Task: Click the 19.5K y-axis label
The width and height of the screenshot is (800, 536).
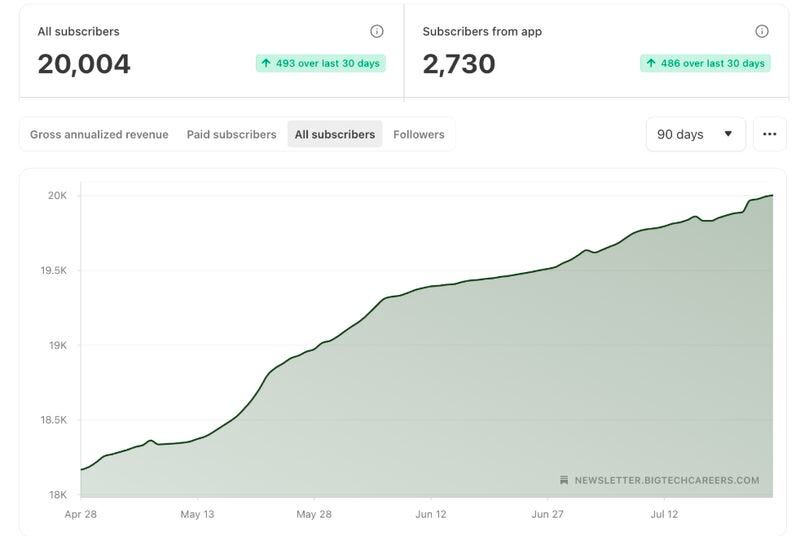Action: point(54,270)
